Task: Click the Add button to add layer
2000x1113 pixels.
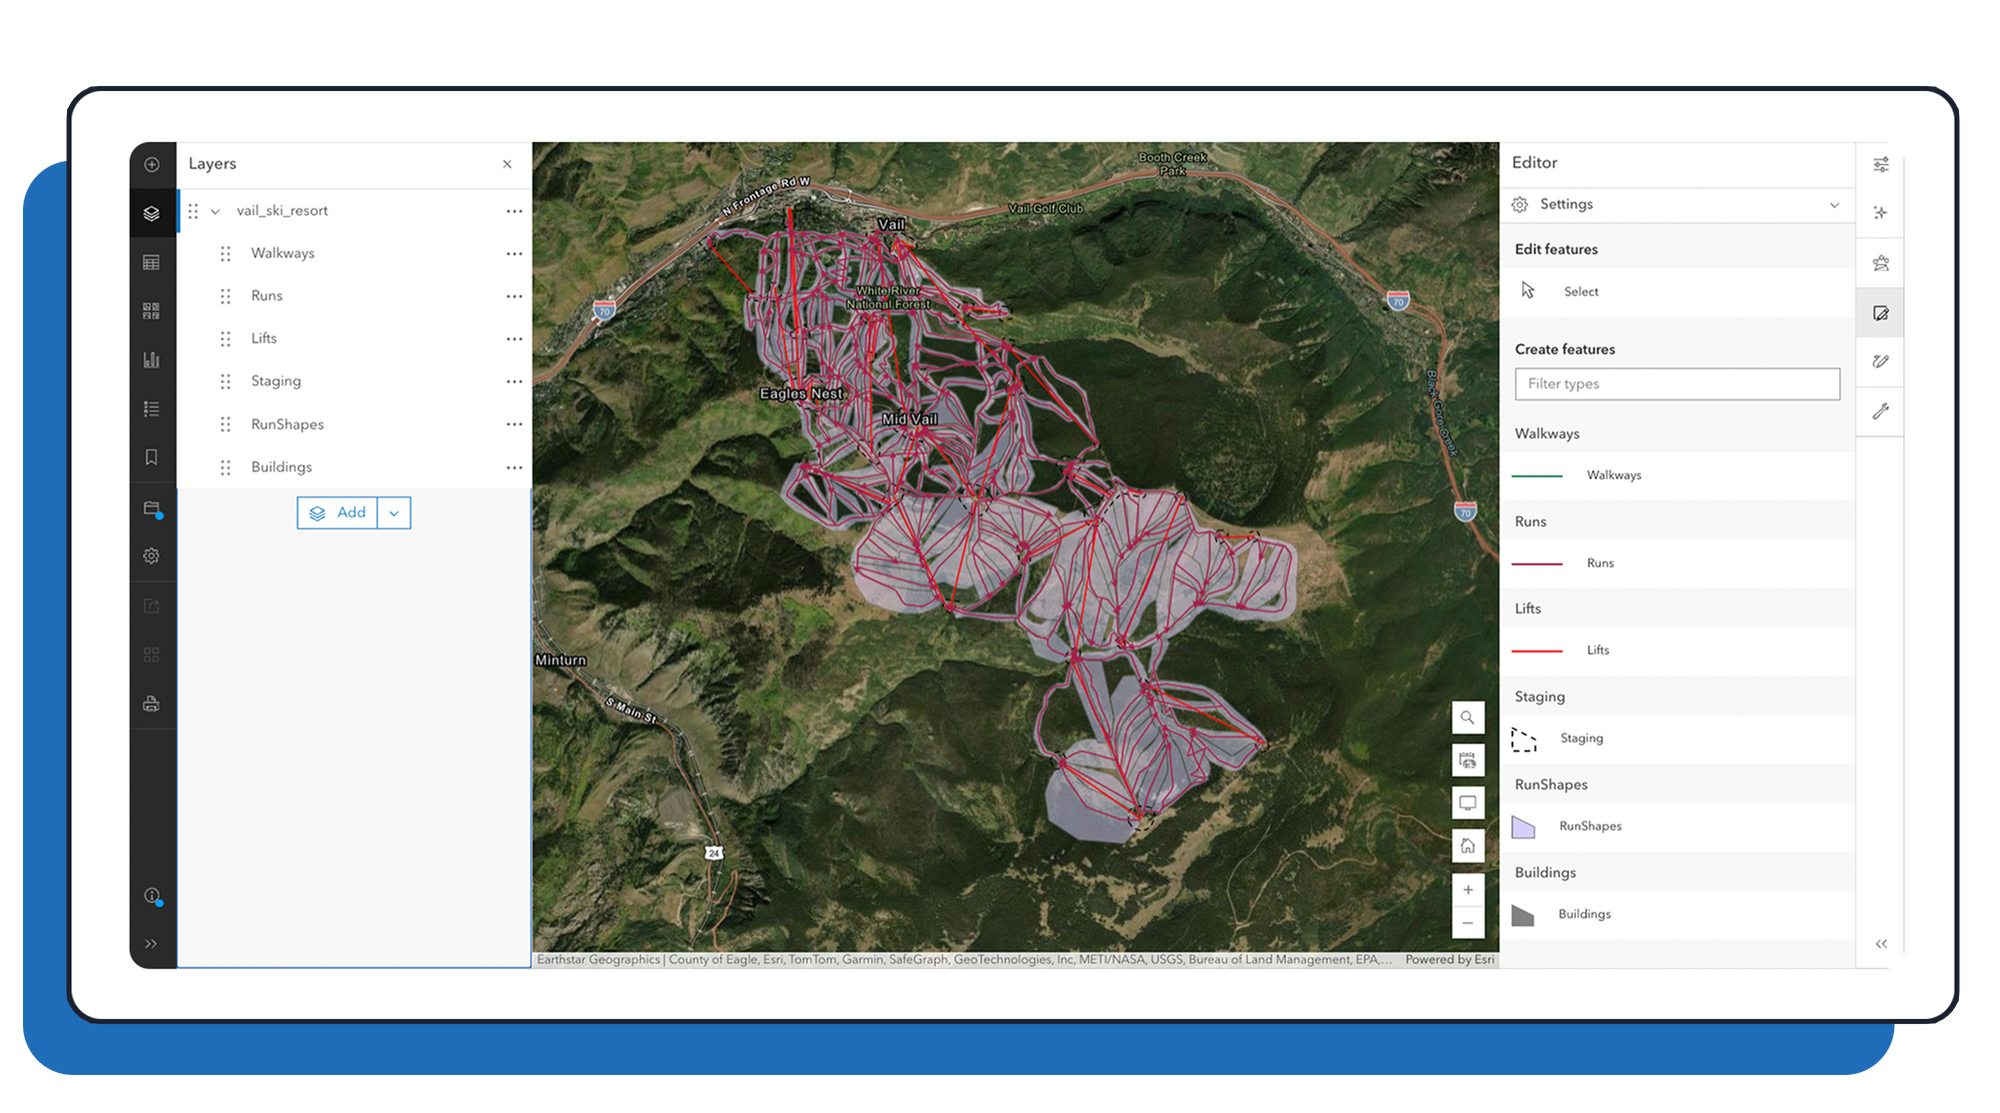Action: 338,513
